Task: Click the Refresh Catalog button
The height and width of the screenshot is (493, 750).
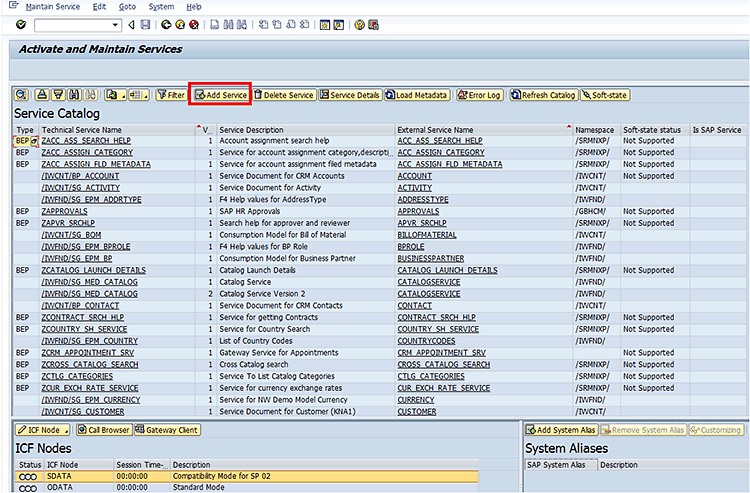Action: [544, 95]
